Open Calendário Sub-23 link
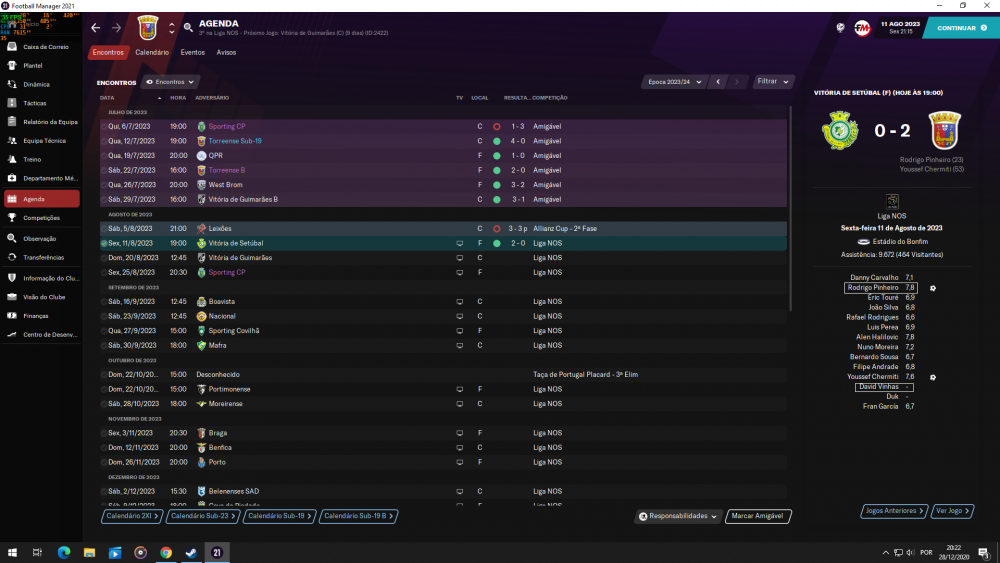Viewport: 1000px width, 563px height. pyautogui.click(x=203, y=516)
